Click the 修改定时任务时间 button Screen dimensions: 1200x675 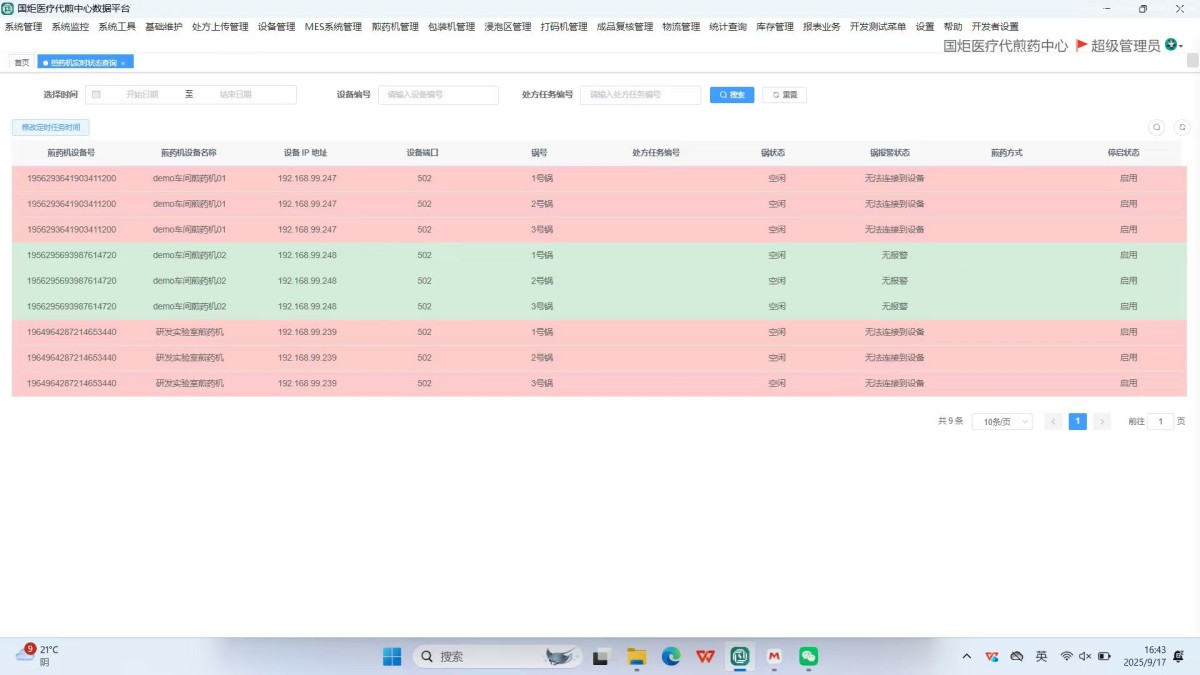tap(50, 127)
